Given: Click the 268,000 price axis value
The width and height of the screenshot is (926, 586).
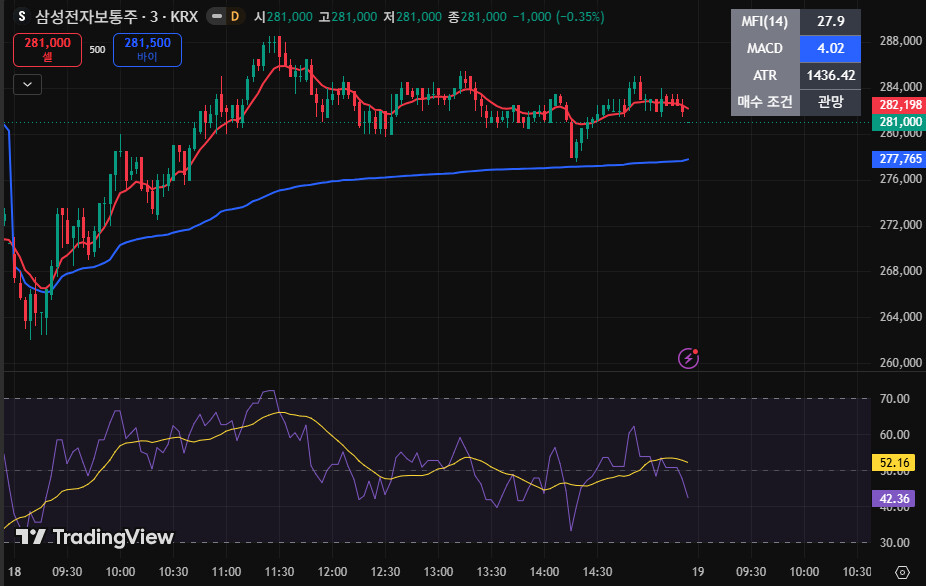Looking at the screenshot, I should 901,271.
